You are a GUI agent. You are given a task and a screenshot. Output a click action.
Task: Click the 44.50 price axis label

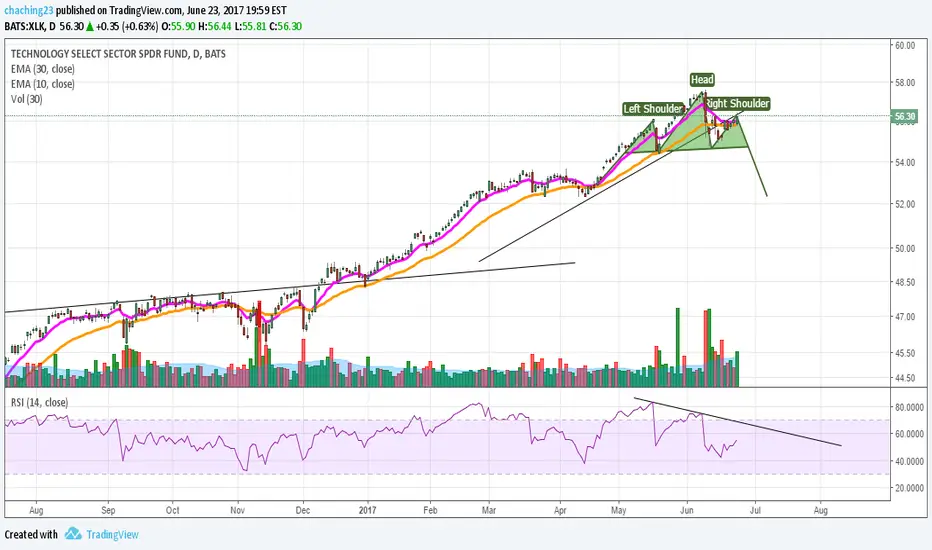(905, 377)
